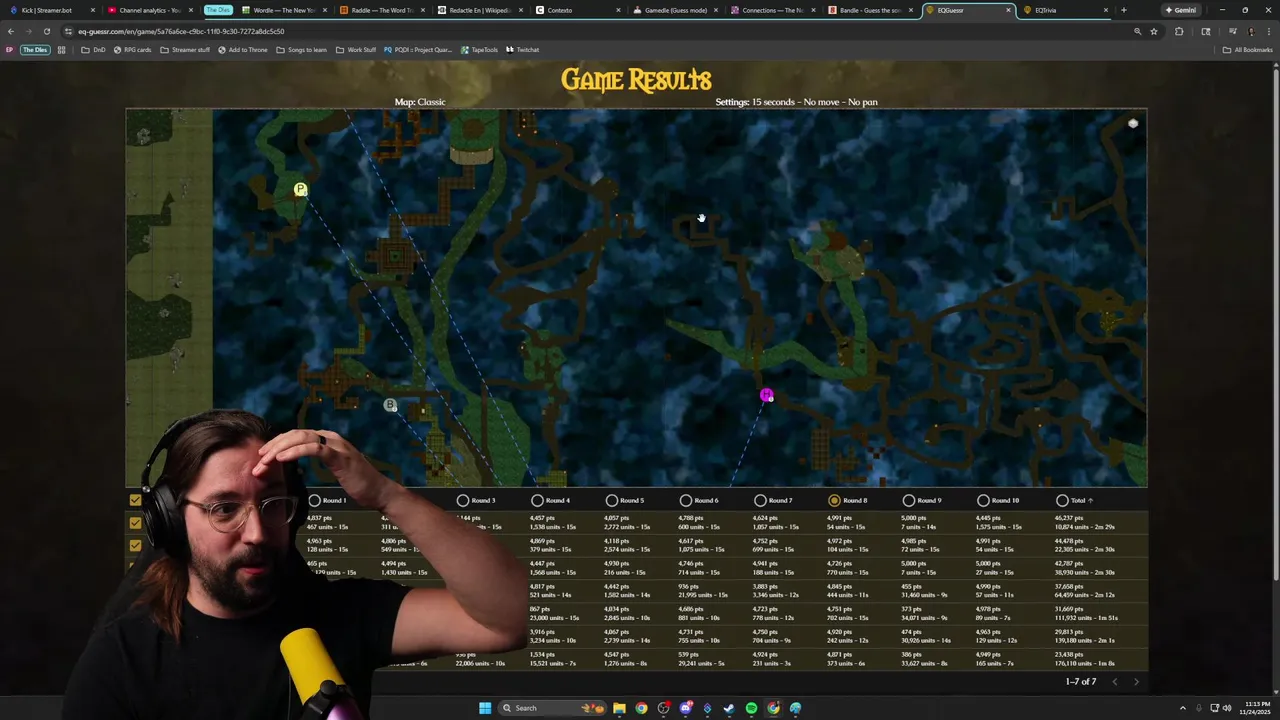
Task: Open the Chrome three-dot menu
Action: point(1269,31)
